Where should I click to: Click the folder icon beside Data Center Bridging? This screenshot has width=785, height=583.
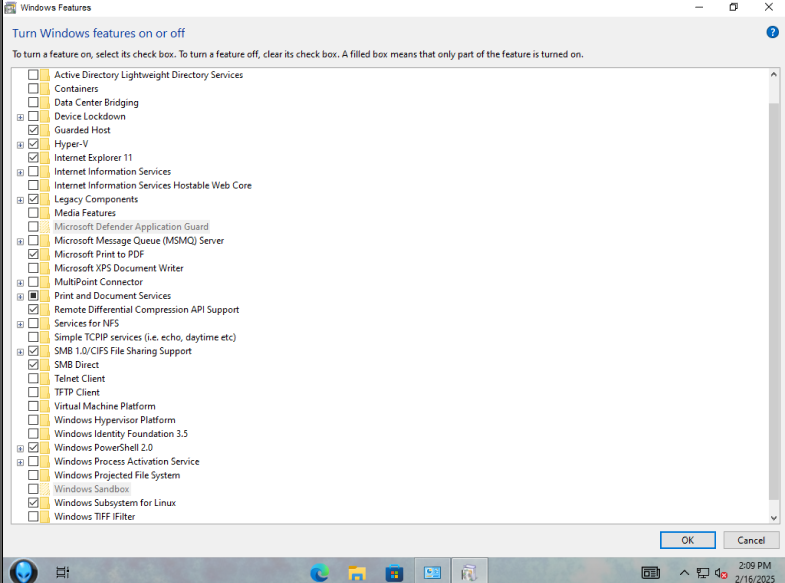click(45, 103)
